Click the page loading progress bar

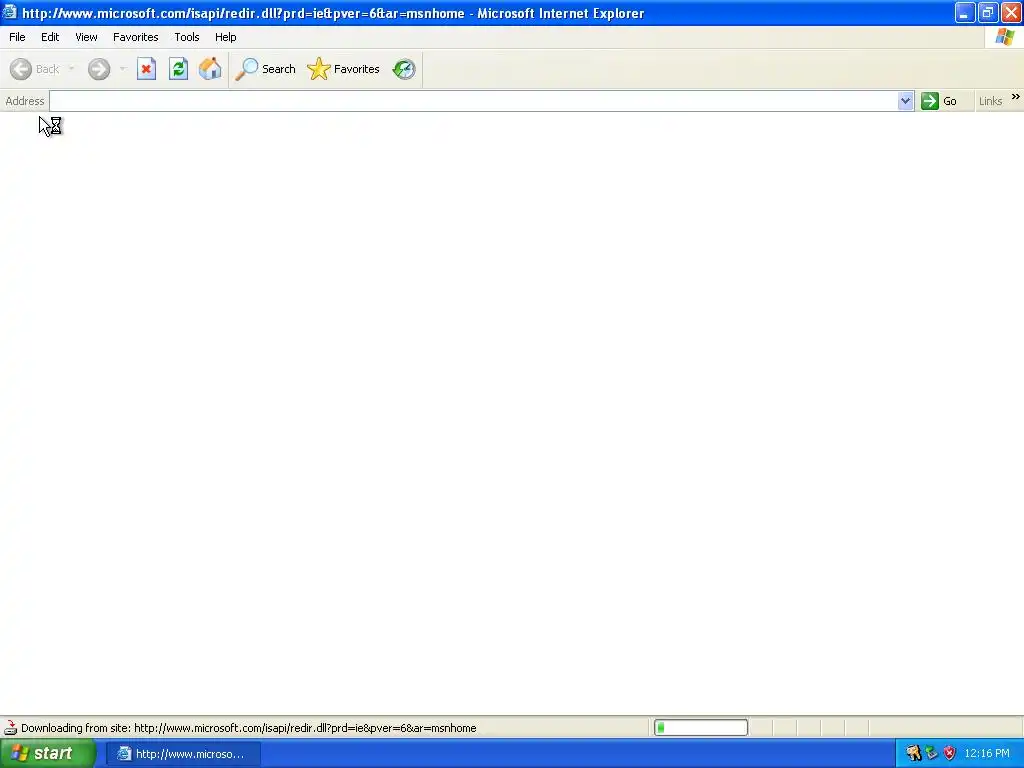pos(701,728)
